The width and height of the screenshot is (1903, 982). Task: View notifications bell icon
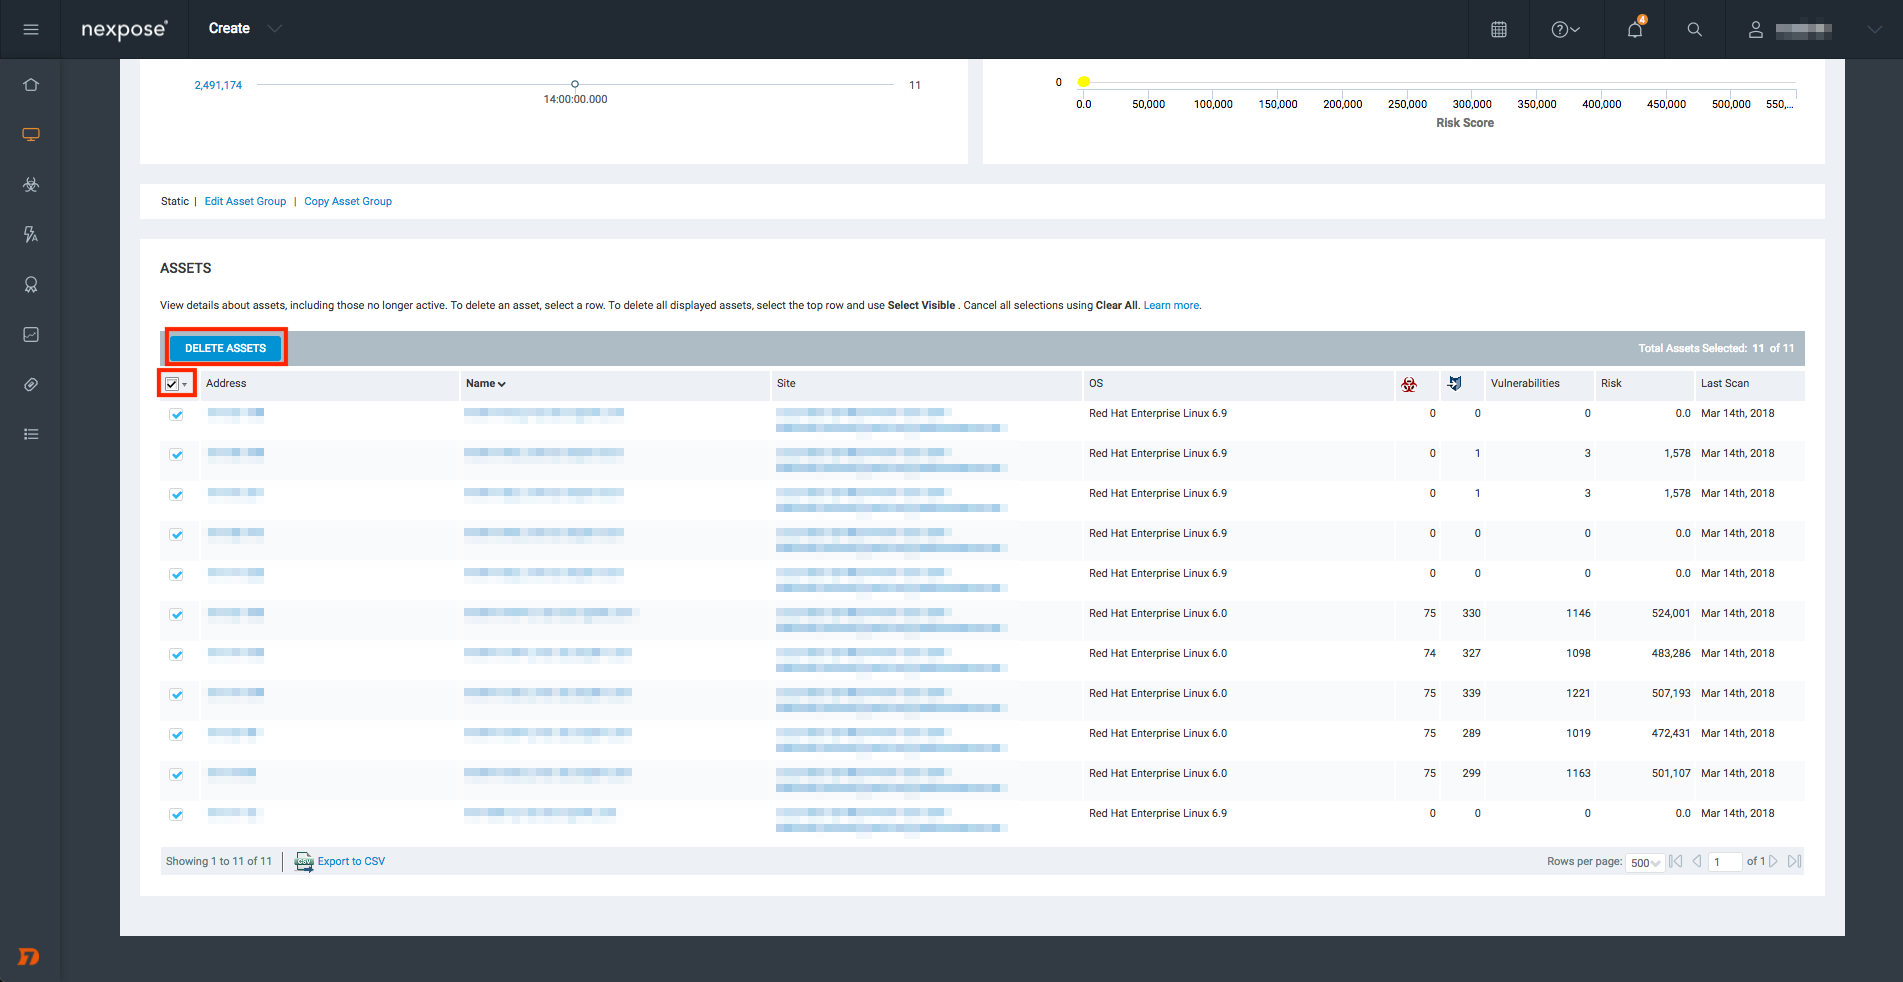pos(1635,28)
